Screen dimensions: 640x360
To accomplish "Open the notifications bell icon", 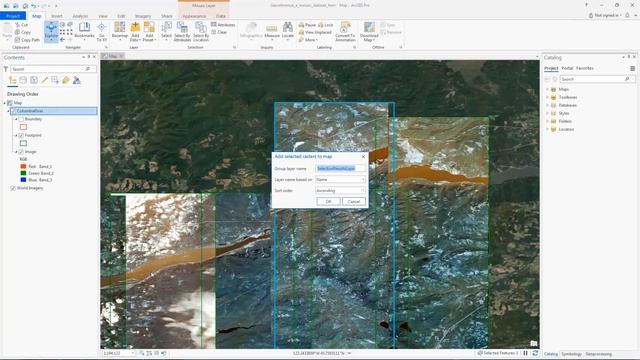I will pos(628,15).
